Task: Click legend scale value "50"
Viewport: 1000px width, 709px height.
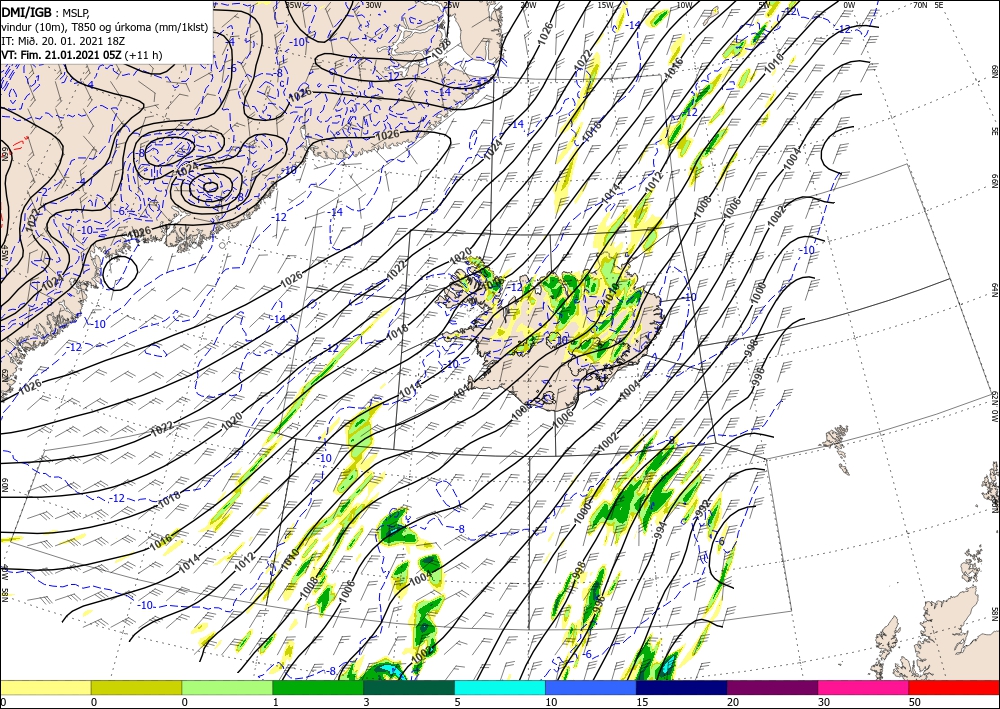Action: point(913,702)
